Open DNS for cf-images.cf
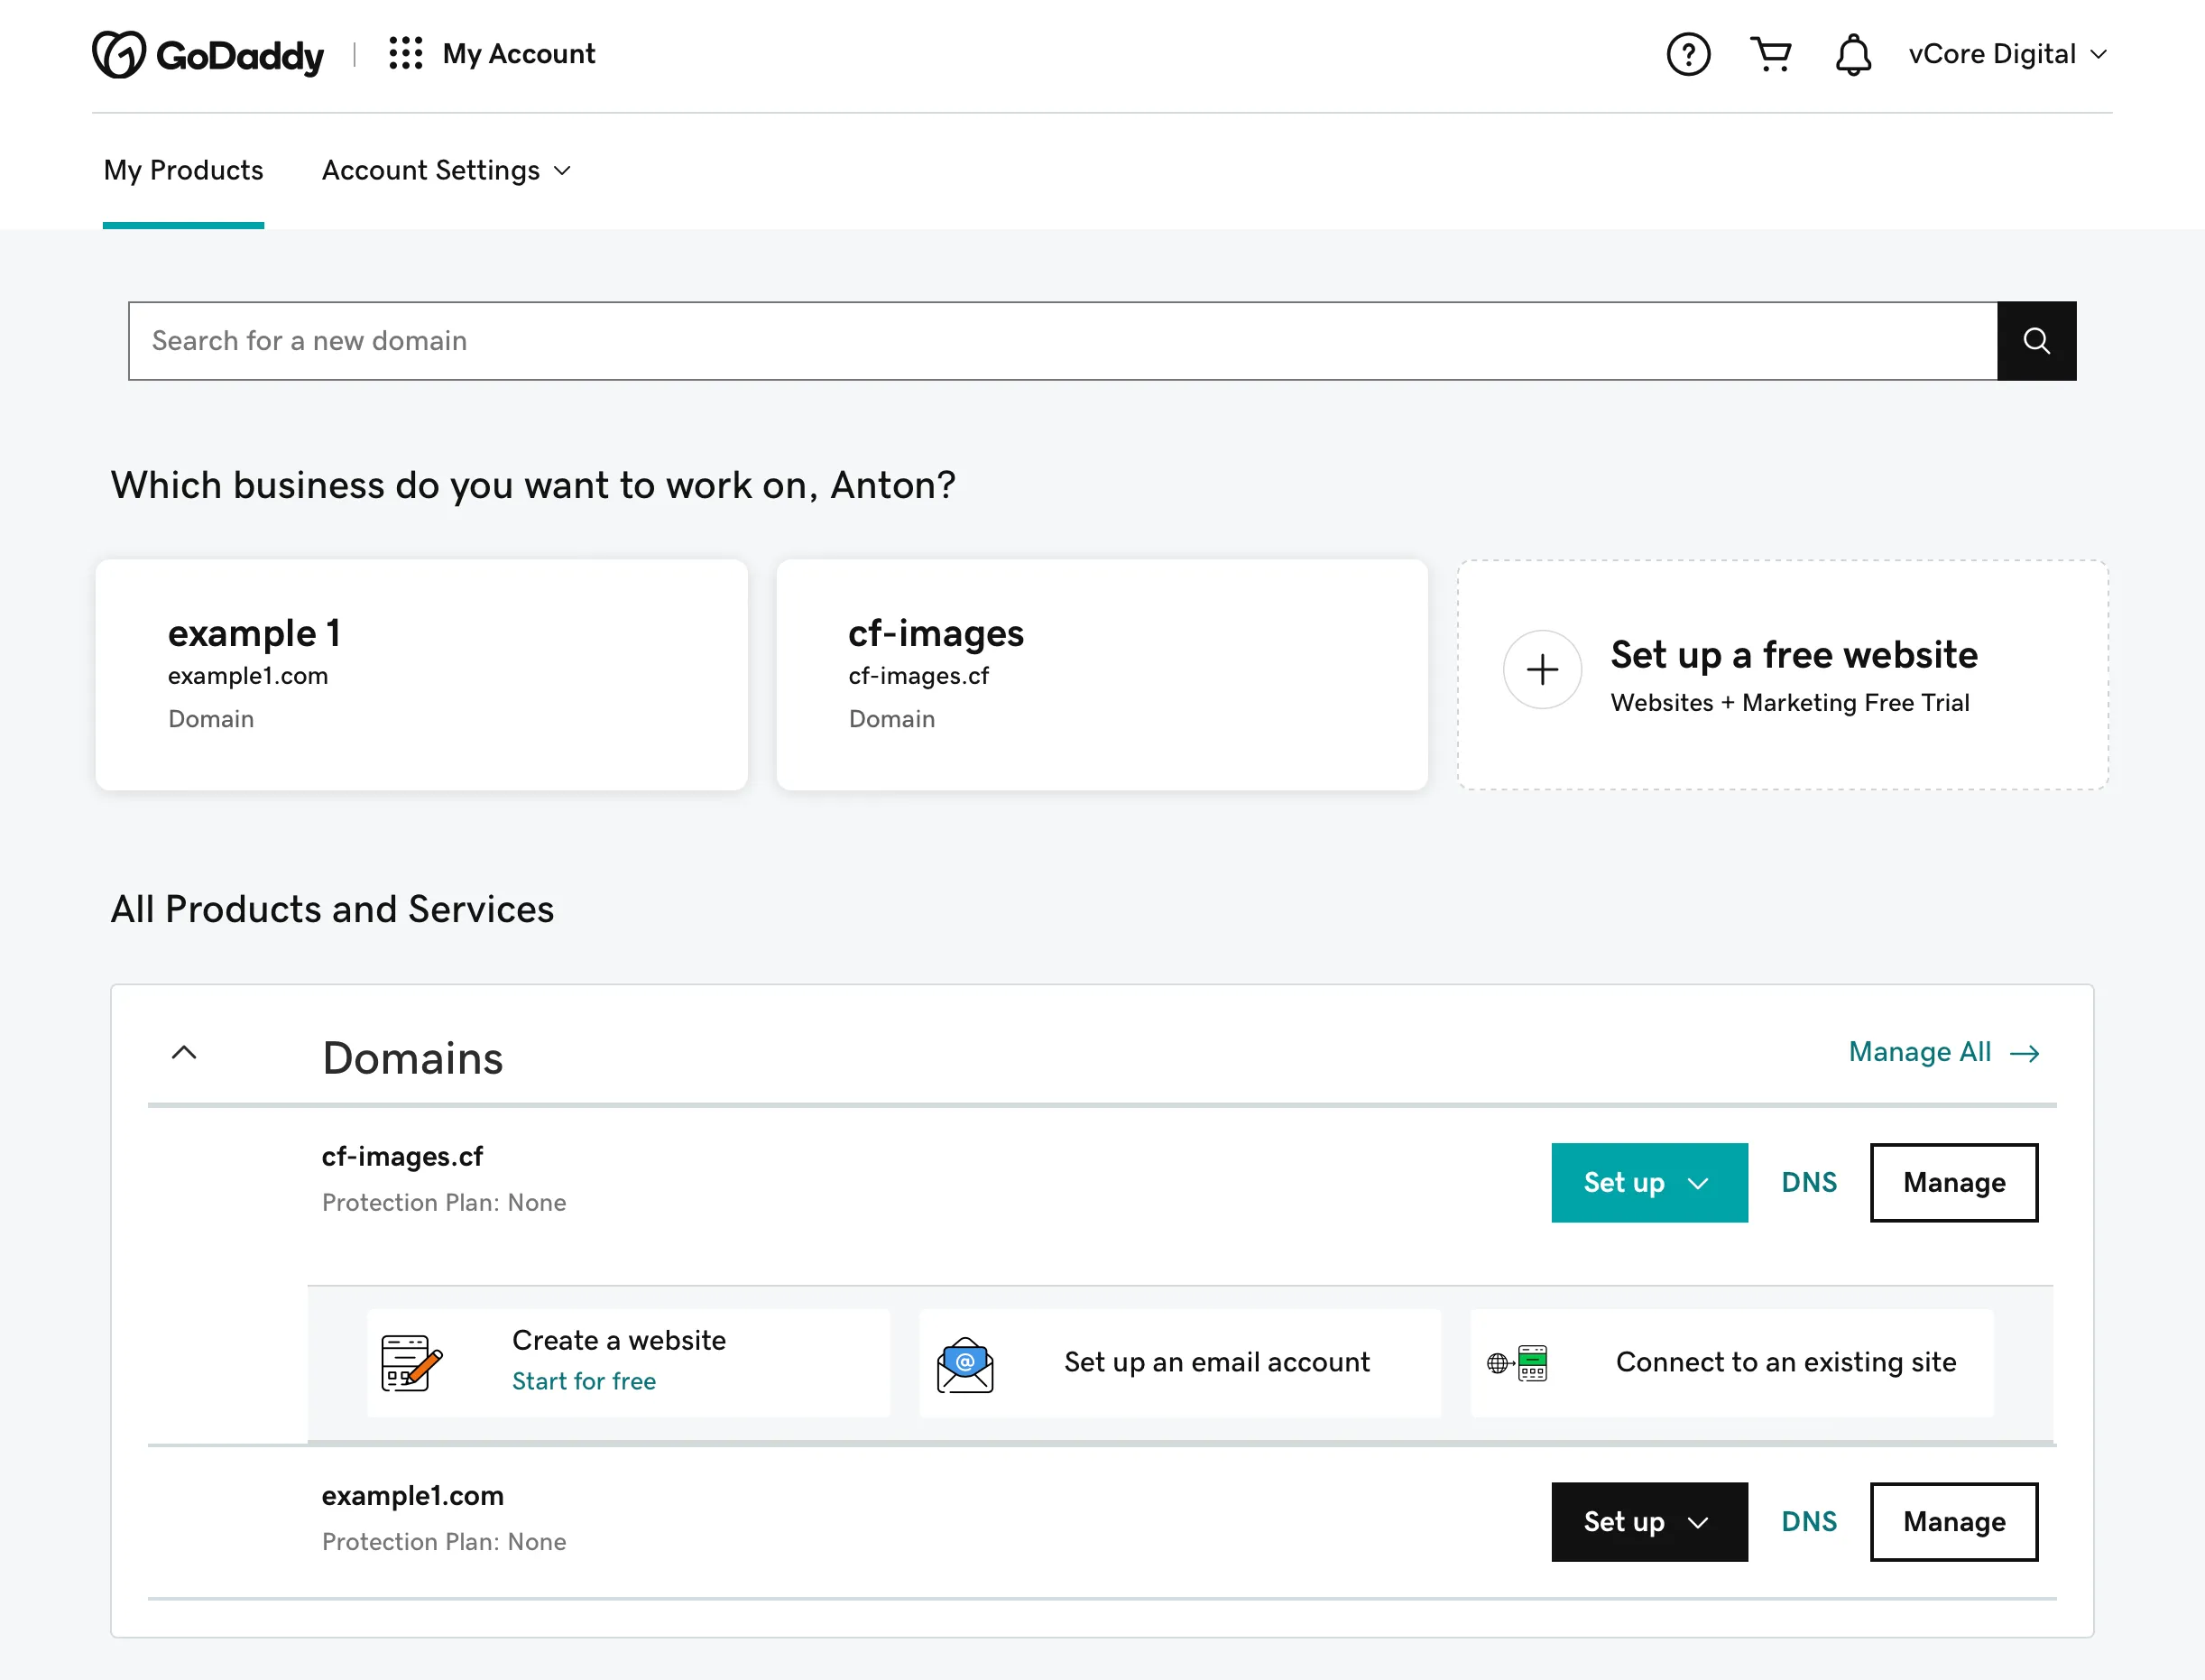2205x1680 pixels. point(1809,1182)
